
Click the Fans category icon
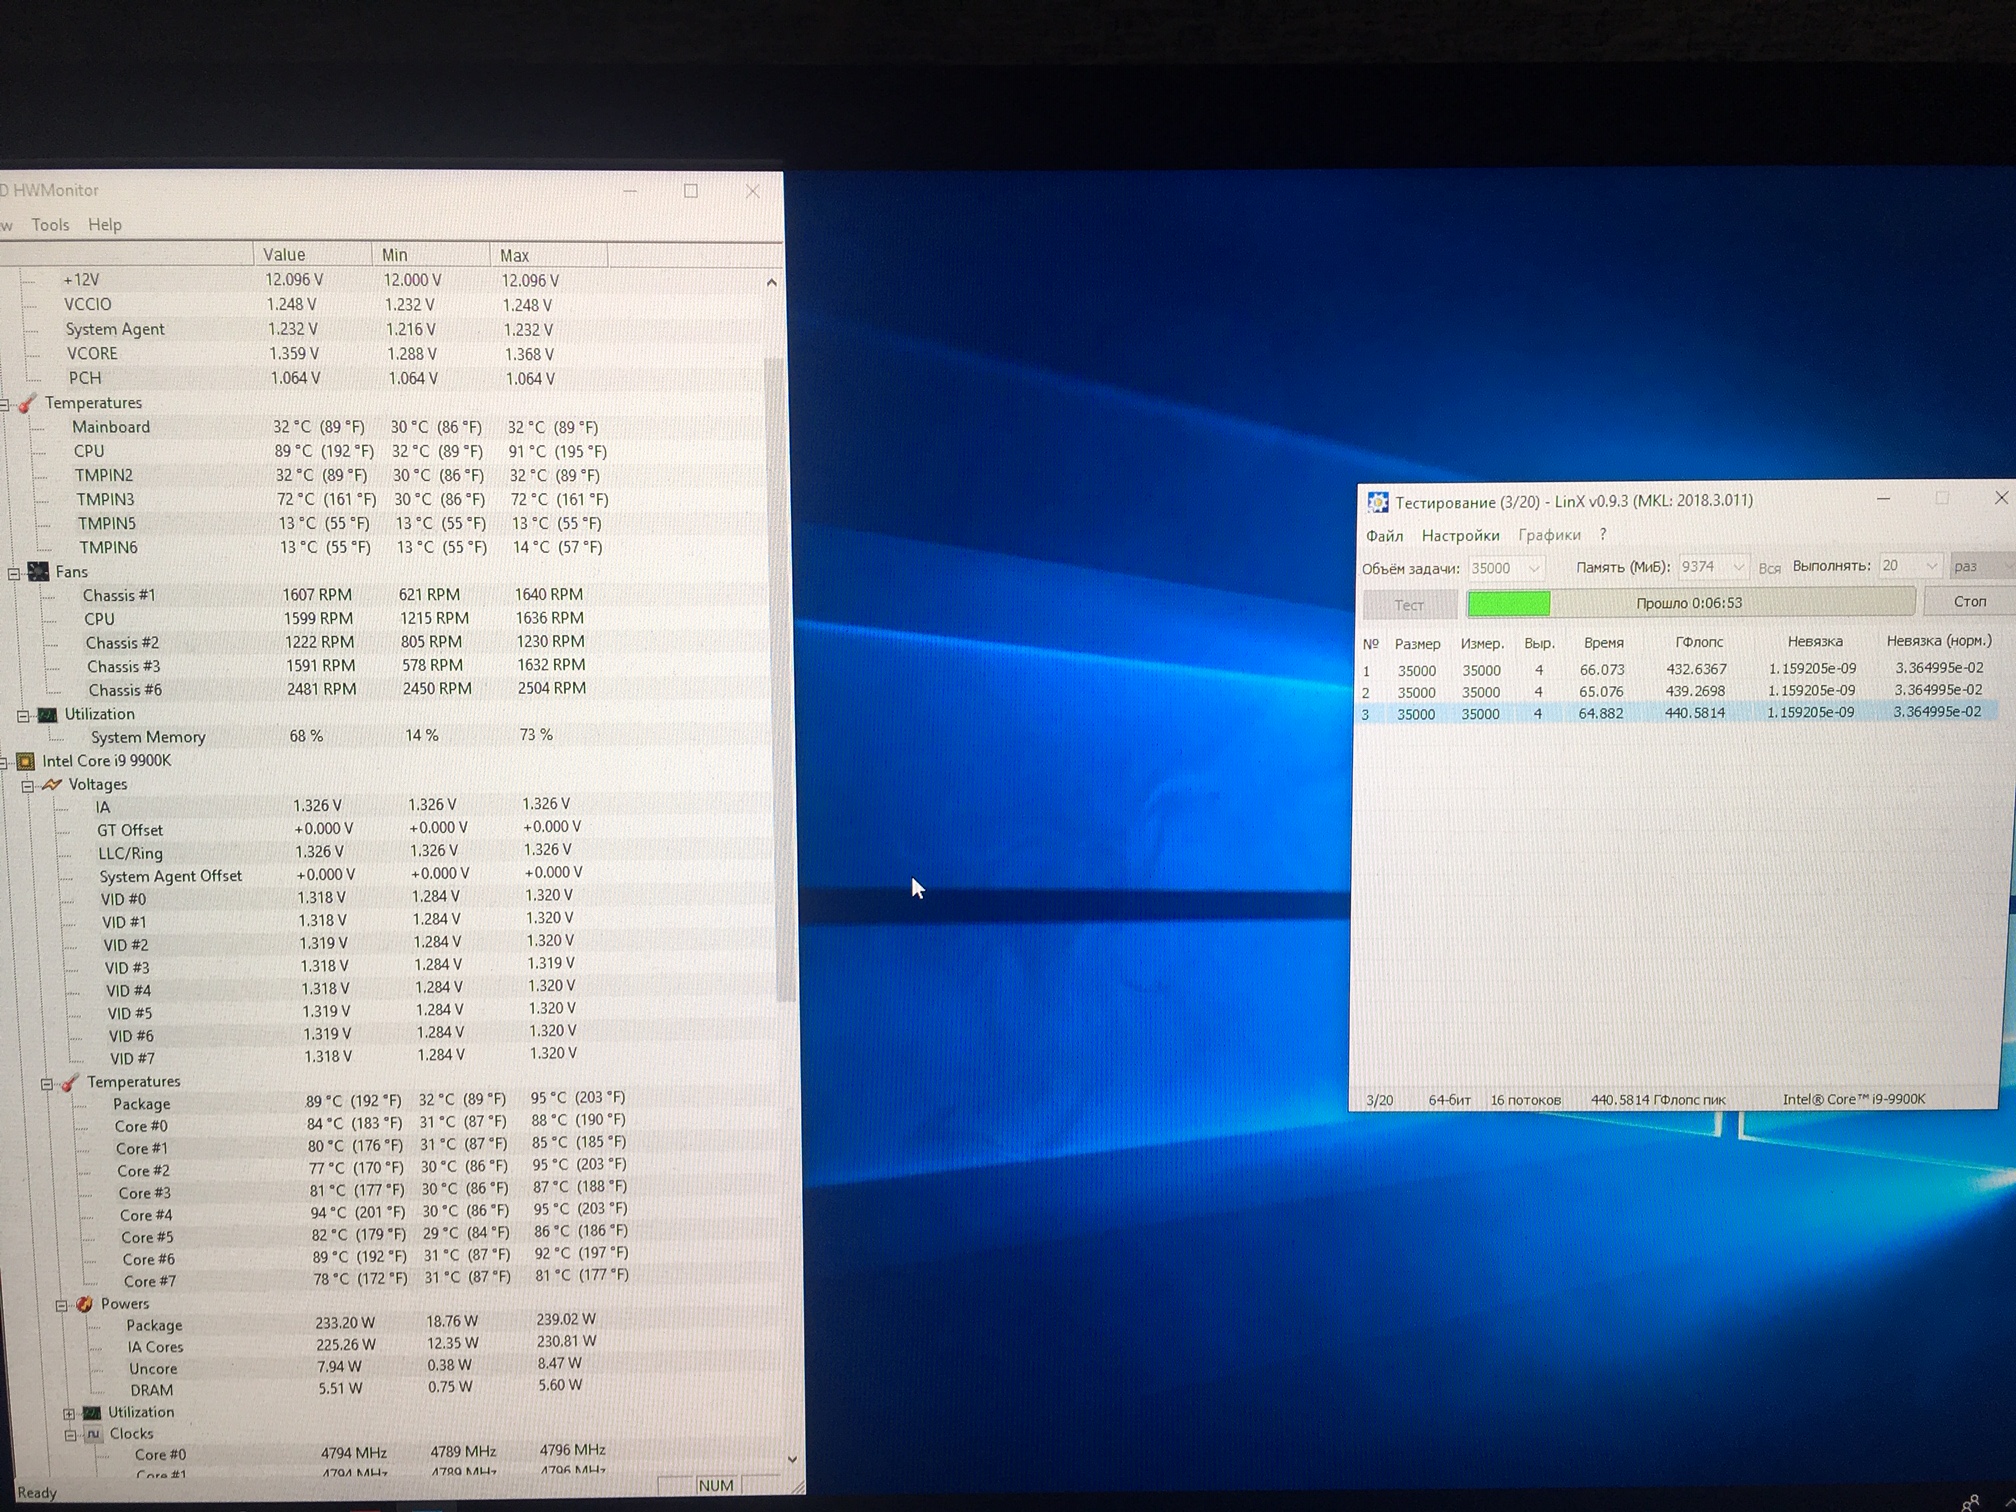tap(39, 572)
